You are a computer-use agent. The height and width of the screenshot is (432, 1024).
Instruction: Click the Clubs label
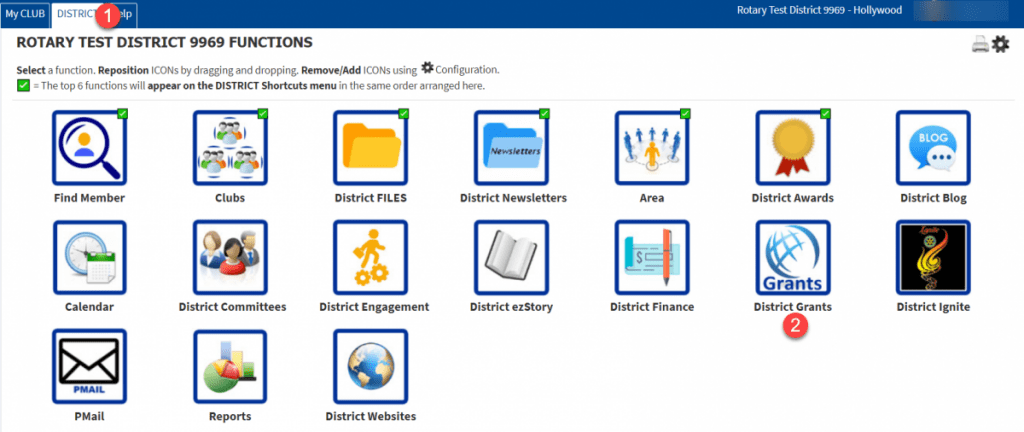coord(230,198)
